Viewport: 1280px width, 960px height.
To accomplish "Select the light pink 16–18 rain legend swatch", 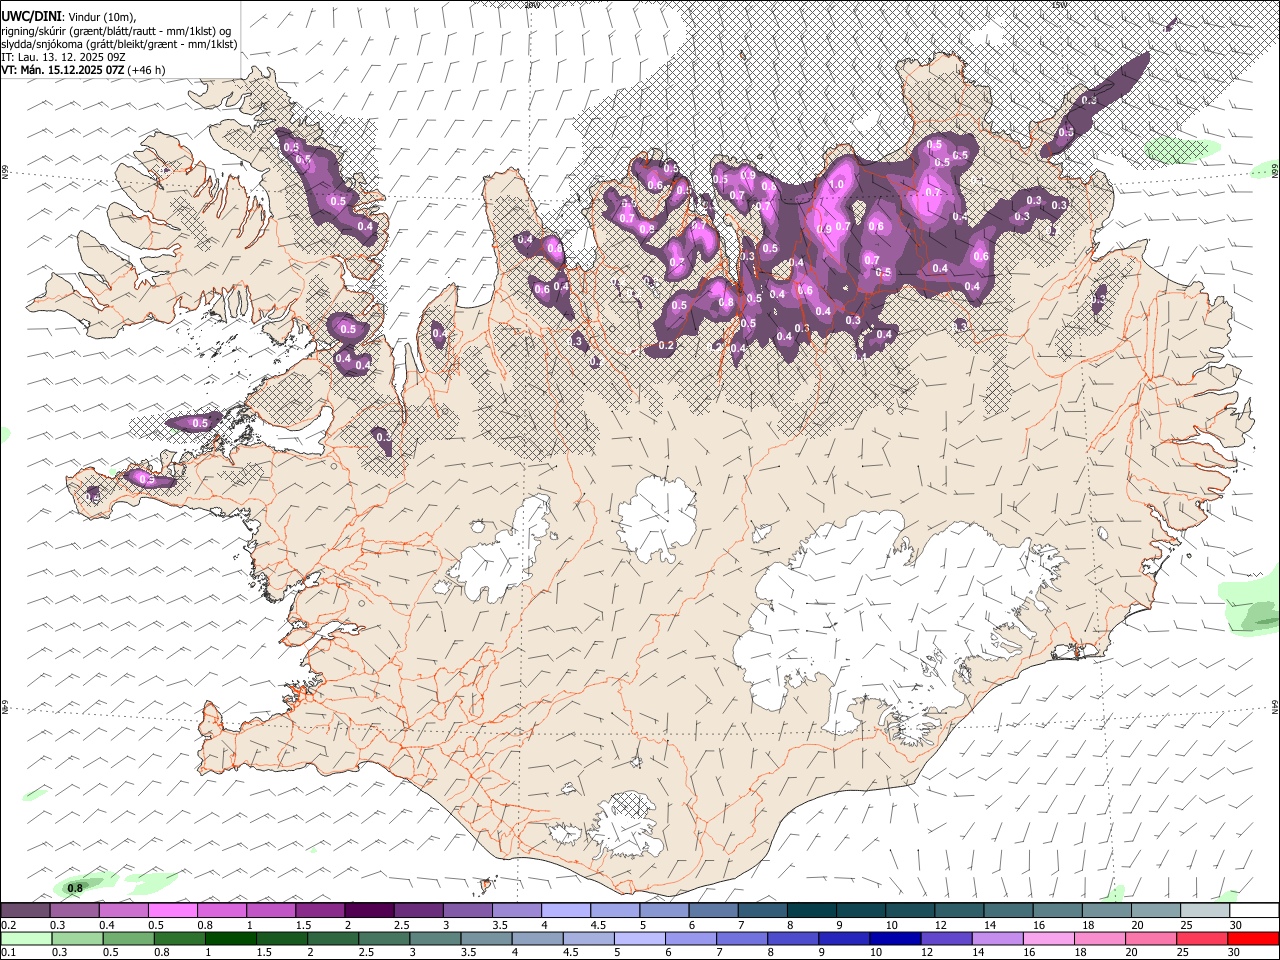I will [1048, 938].
